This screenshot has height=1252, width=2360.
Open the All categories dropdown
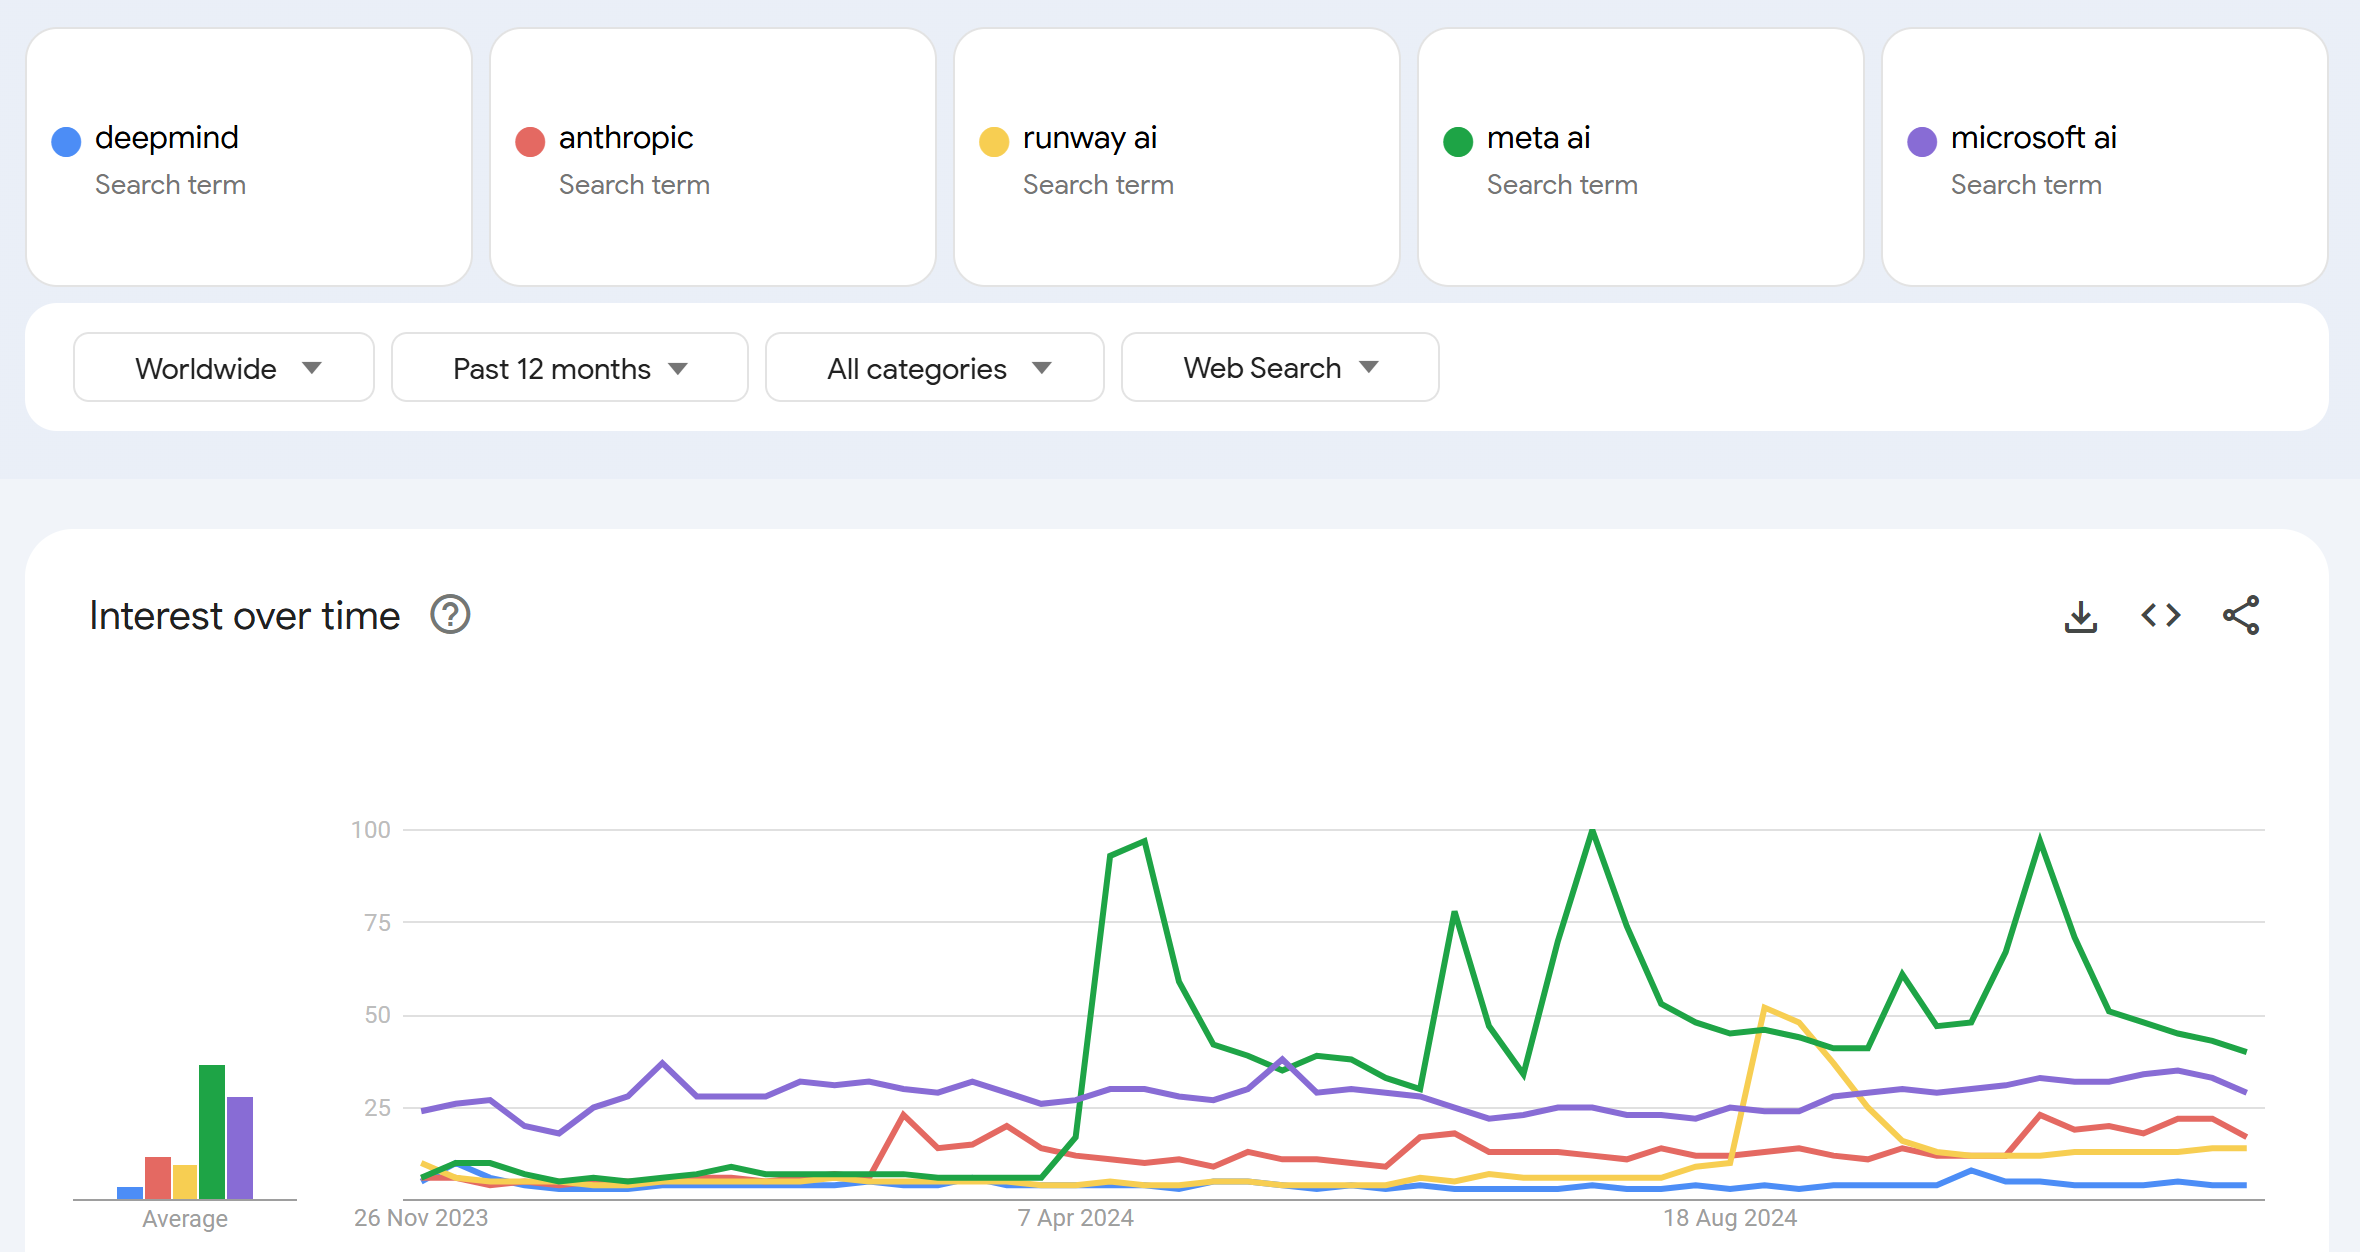pyautogui.click(x=935, y=368)
